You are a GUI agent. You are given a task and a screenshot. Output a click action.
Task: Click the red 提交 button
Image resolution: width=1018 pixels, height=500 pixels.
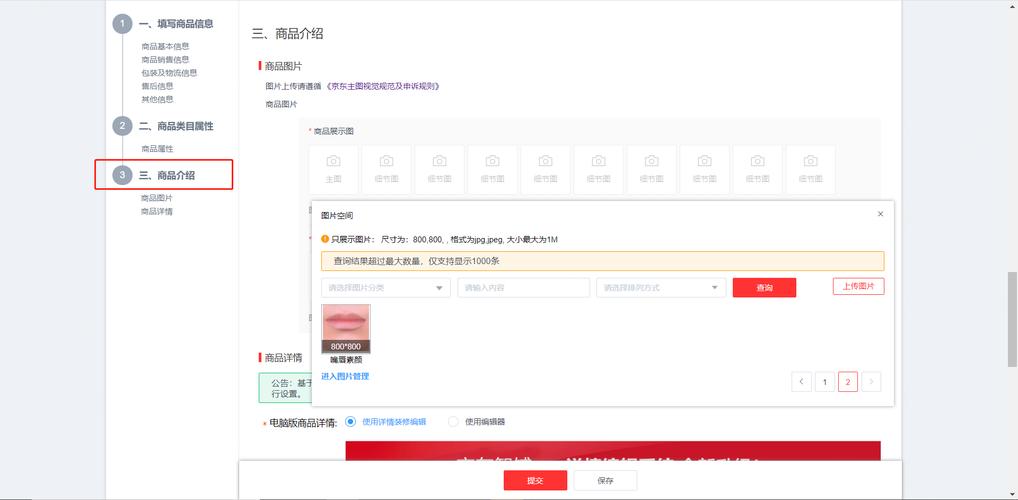(535, 481)
